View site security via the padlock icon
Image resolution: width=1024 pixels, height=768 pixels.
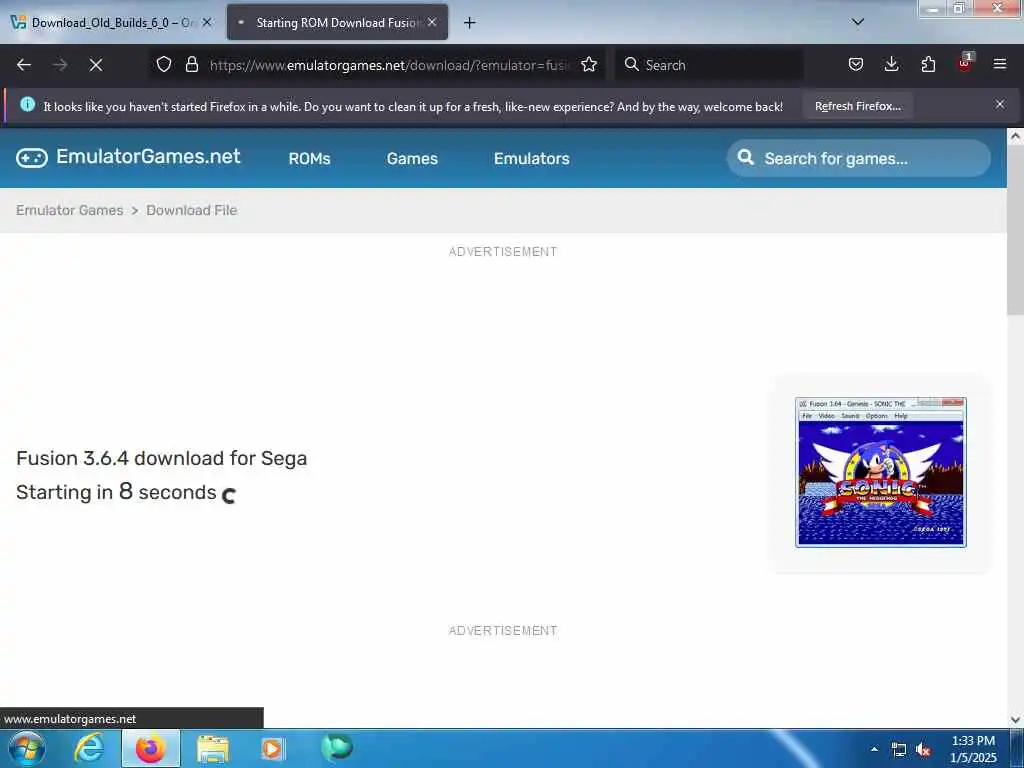pyautogui.click(x=191, y=65)
